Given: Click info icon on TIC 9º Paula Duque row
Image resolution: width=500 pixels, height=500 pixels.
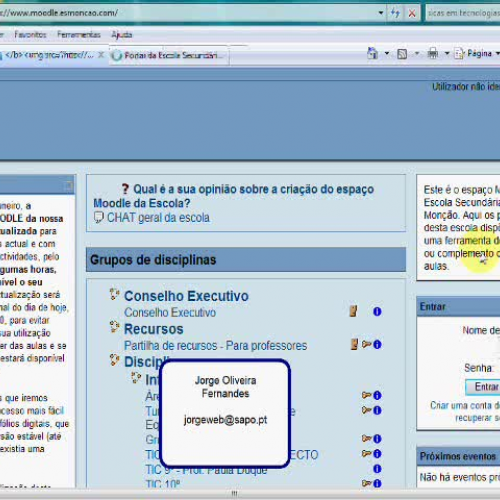Looking at the screenshot, I should point(377,469).
